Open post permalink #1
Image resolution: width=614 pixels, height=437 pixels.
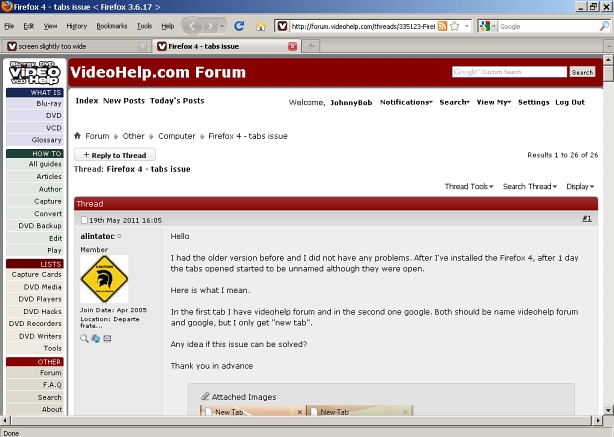(x=587, y=218)
